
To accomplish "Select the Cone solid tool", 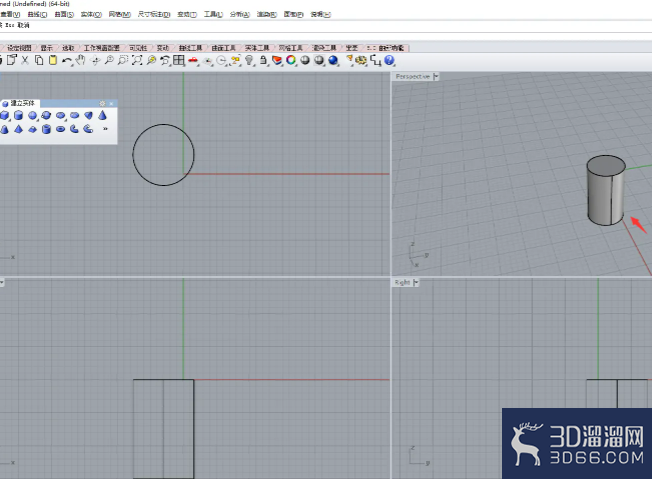I will click(x=102, y=116).
